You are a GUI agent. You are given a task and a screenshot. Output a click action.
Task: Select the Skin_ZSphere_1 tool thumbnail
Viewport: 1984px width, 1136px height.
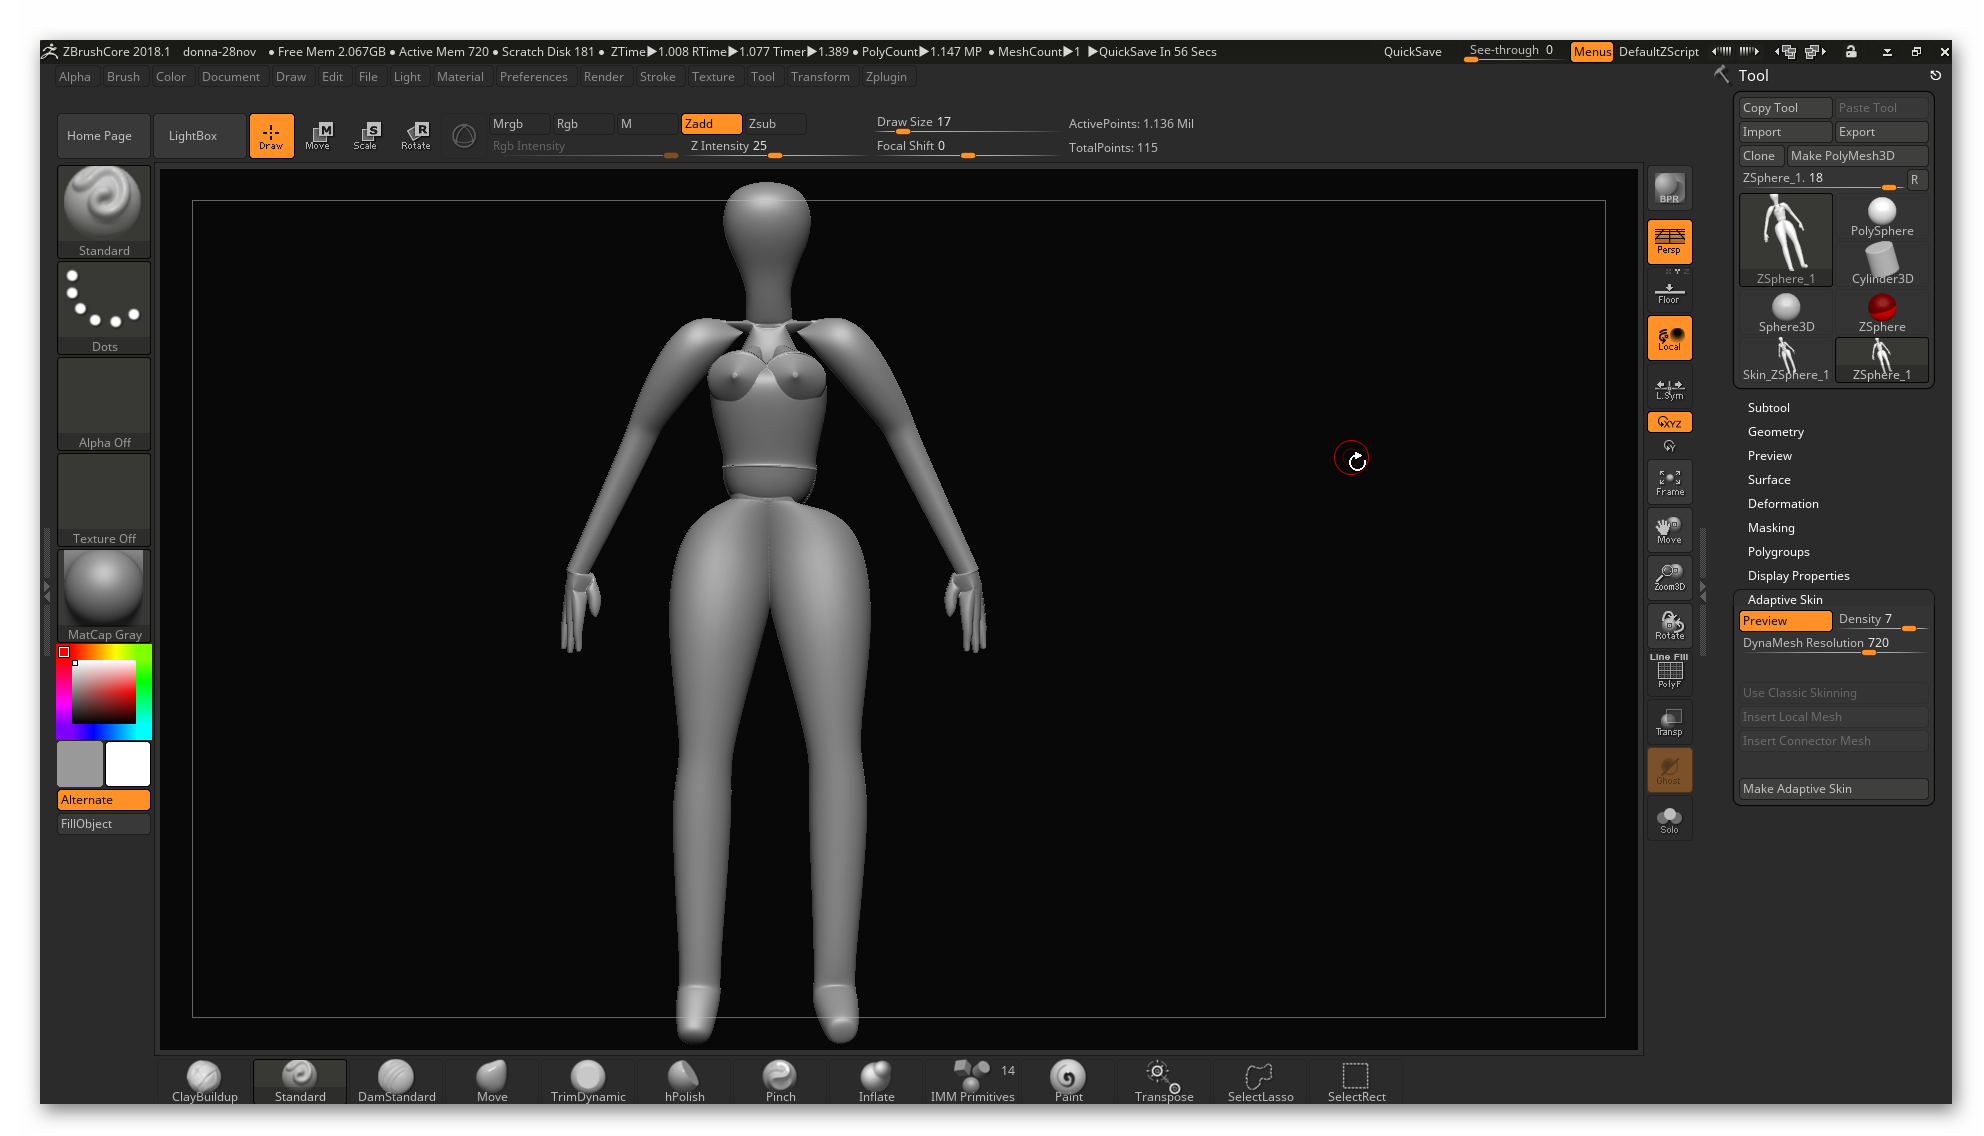(1785, 360)
